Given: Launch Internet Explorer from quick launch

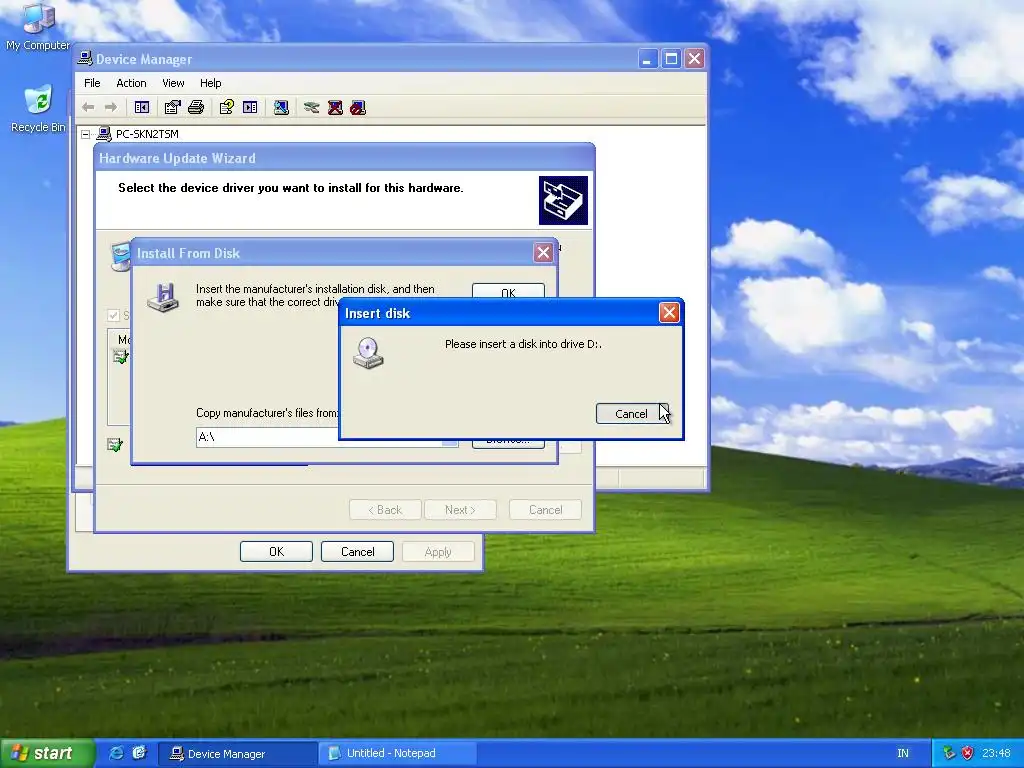Looking at the screenshot, I should [116, 753].
